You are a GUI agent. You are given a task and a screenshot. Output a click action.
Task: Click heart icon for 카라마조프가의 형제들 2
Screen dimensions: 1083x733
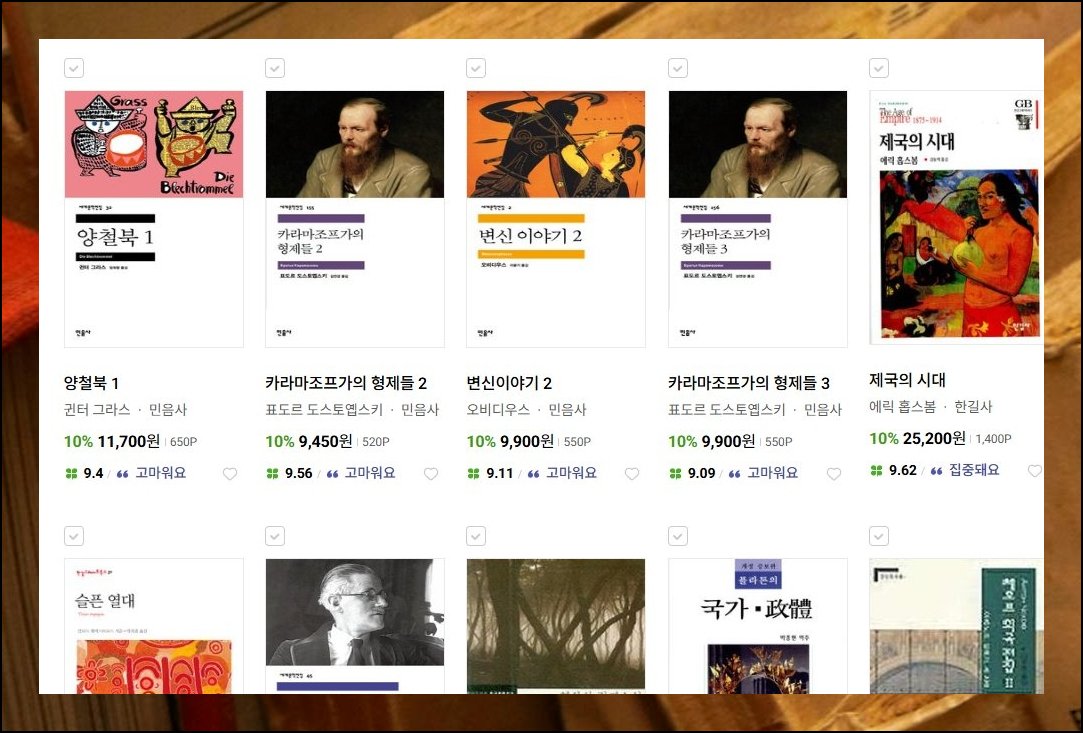(431, 474)
